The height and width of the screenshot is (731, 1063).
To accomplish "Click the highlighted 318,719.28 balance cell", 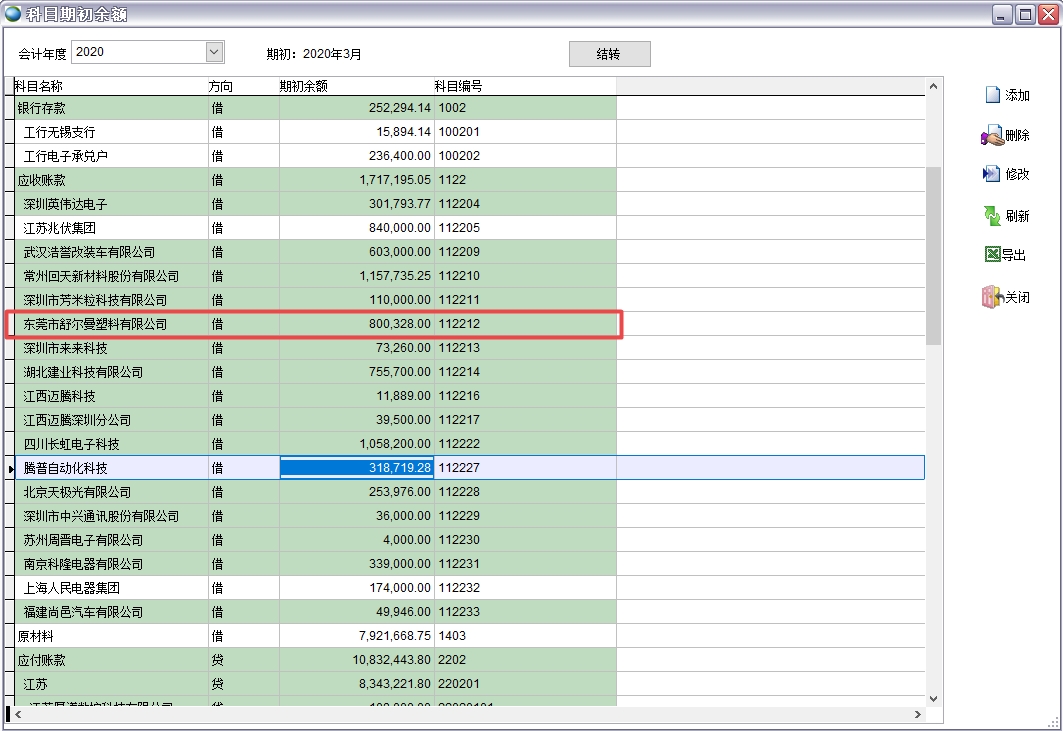I will [356, 468].
